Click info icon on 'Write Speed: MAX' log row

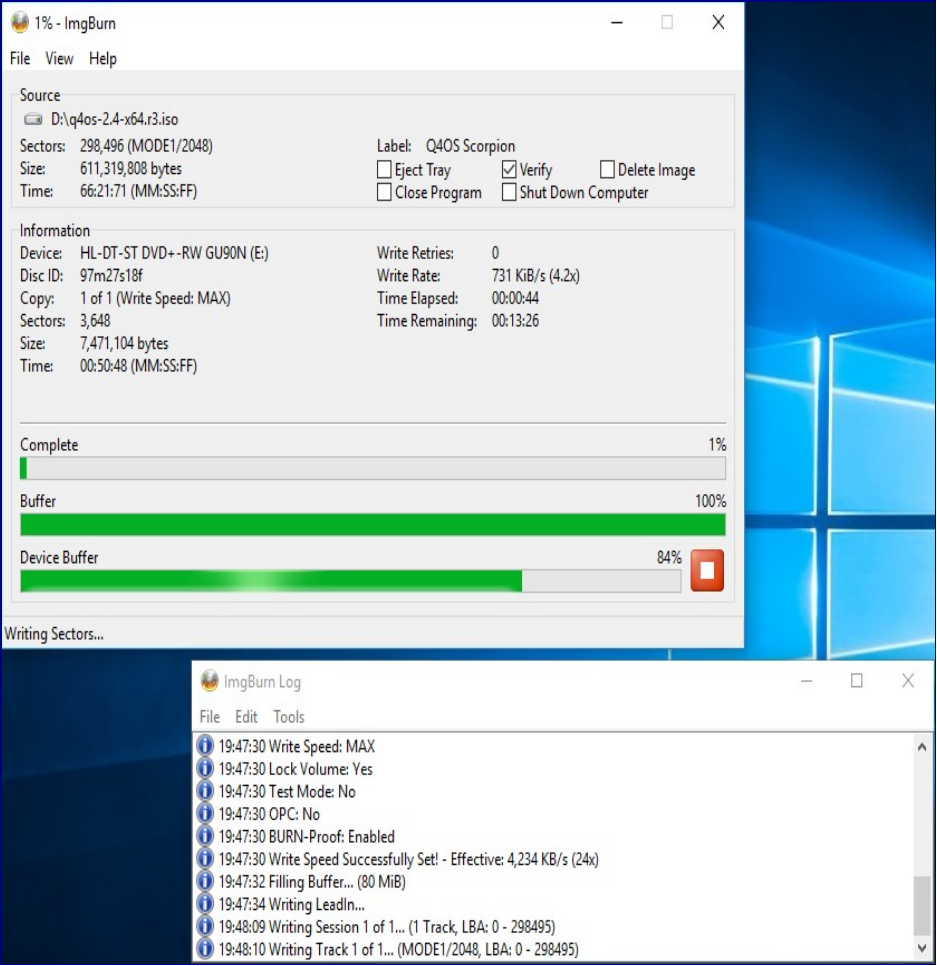coord(205,745)
